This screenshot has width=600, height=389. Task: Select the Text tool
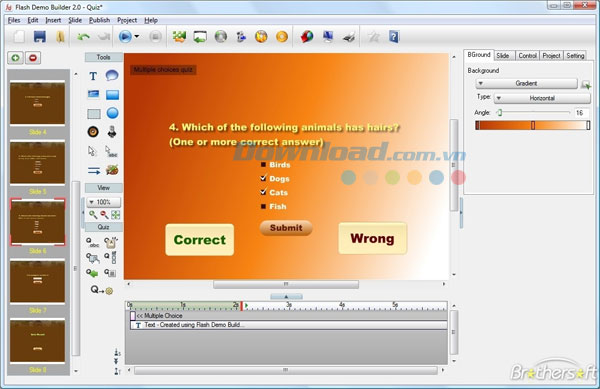tap(93, 76)
